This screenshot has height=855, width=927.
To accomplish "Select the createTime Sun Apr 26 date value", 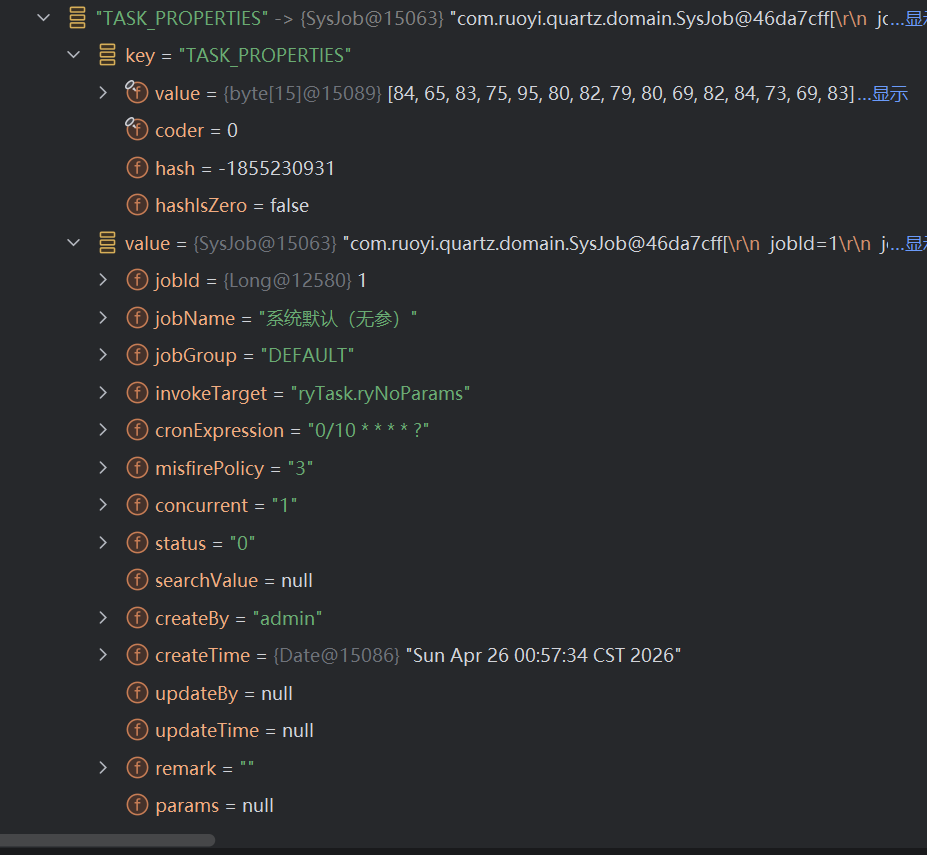I will click(x=543, y=656).
